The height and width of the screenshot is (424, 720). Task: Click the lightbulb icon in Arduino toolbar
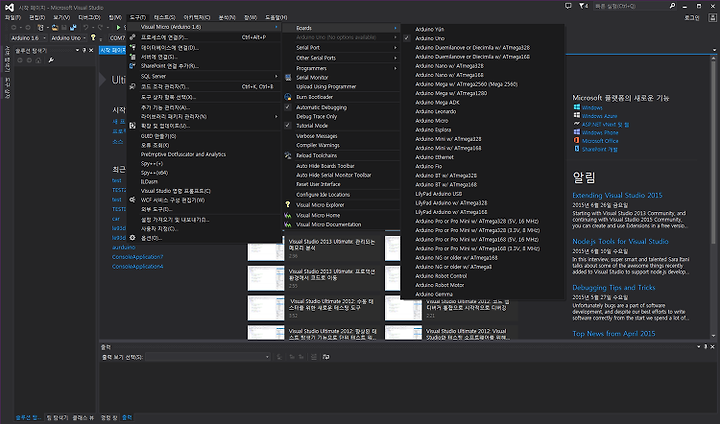(x=93, y=37)
